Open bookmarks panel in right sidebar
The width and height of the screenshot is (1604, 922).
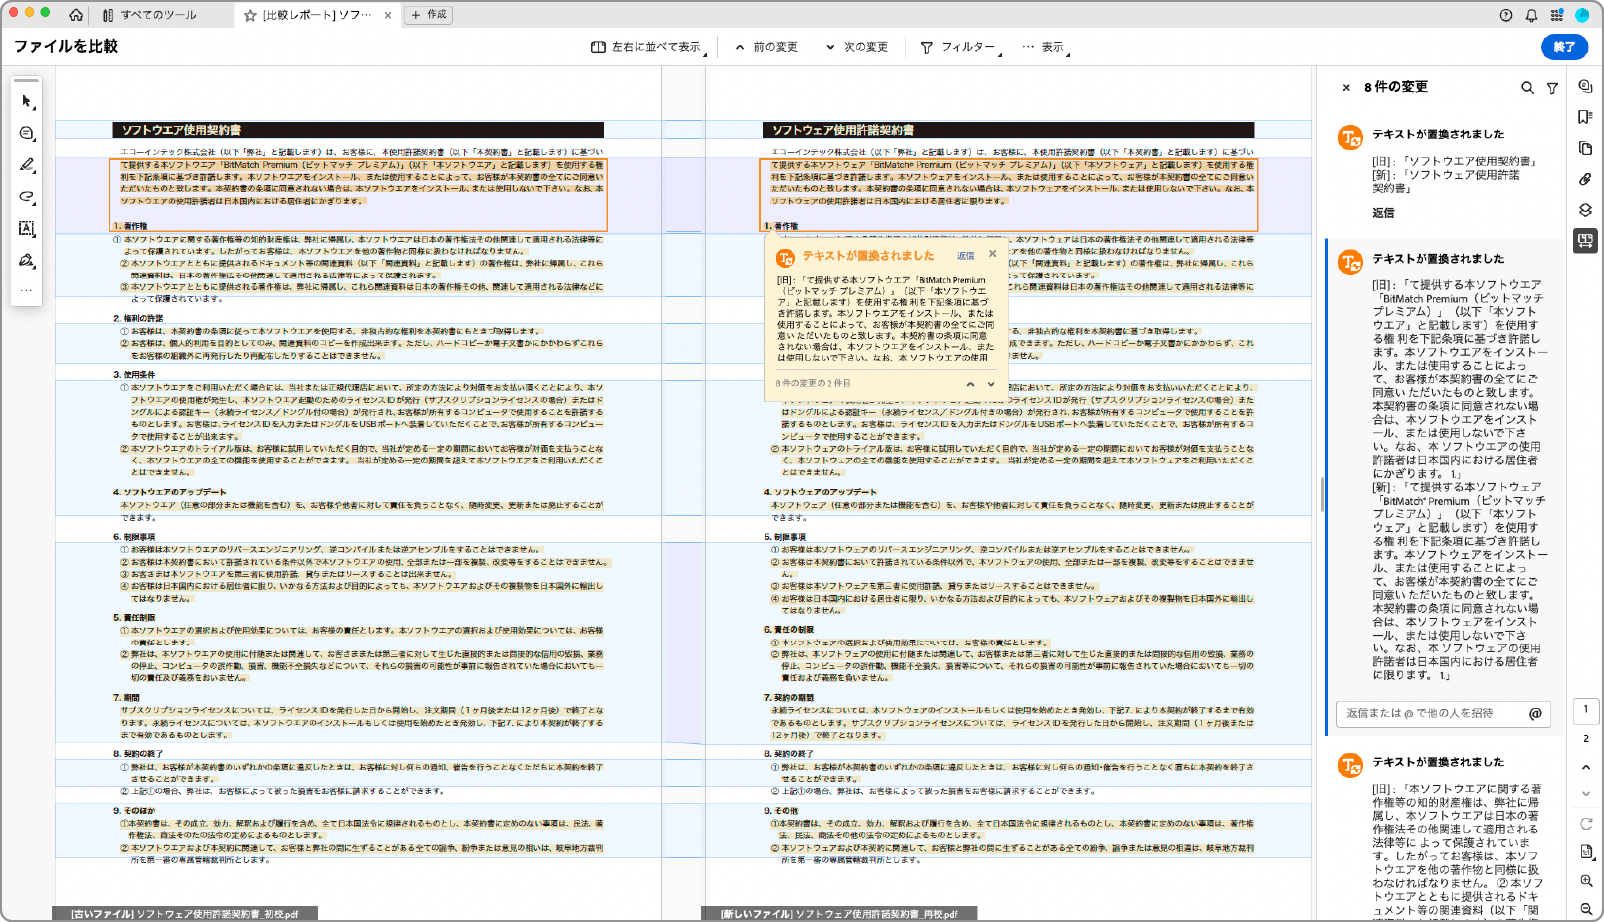coord(1585,117)
